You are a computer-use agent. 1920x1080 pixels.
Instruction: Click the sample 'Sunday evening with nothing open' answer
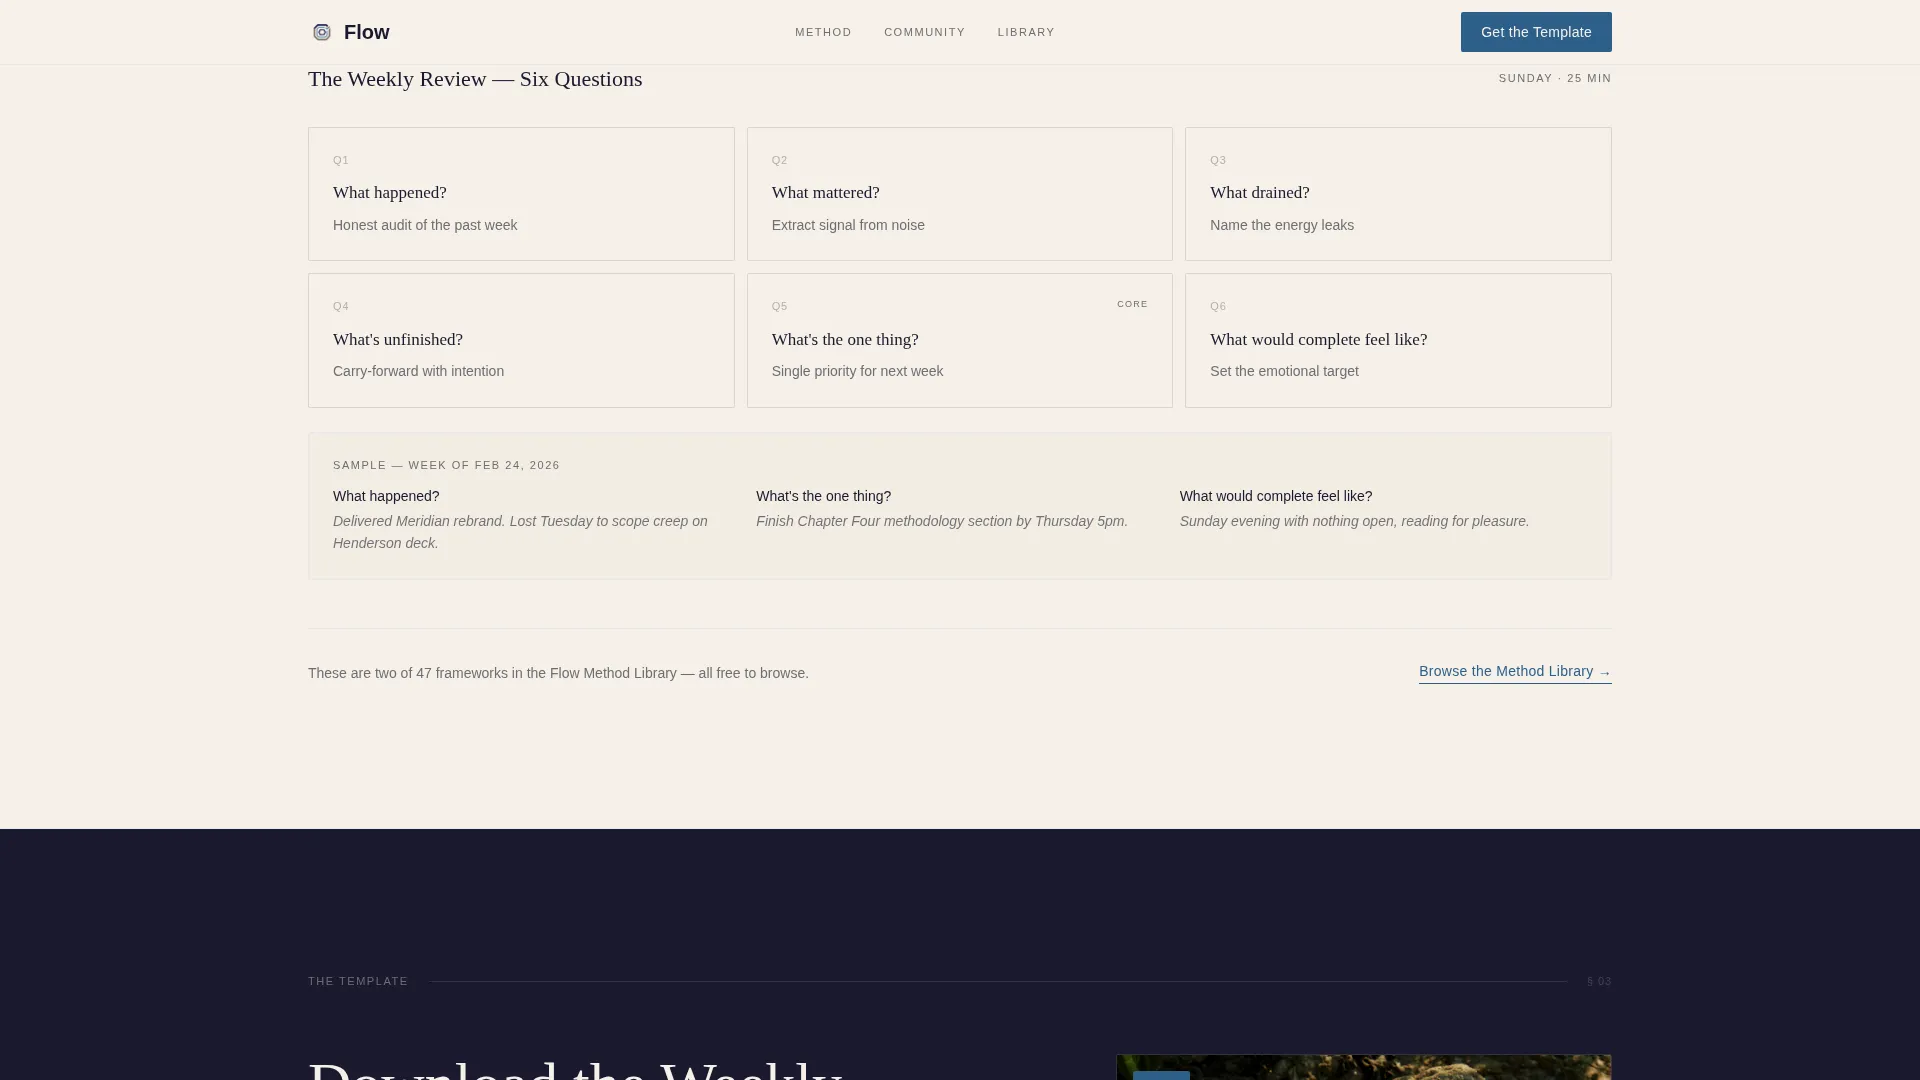[x=1354, y=521]
